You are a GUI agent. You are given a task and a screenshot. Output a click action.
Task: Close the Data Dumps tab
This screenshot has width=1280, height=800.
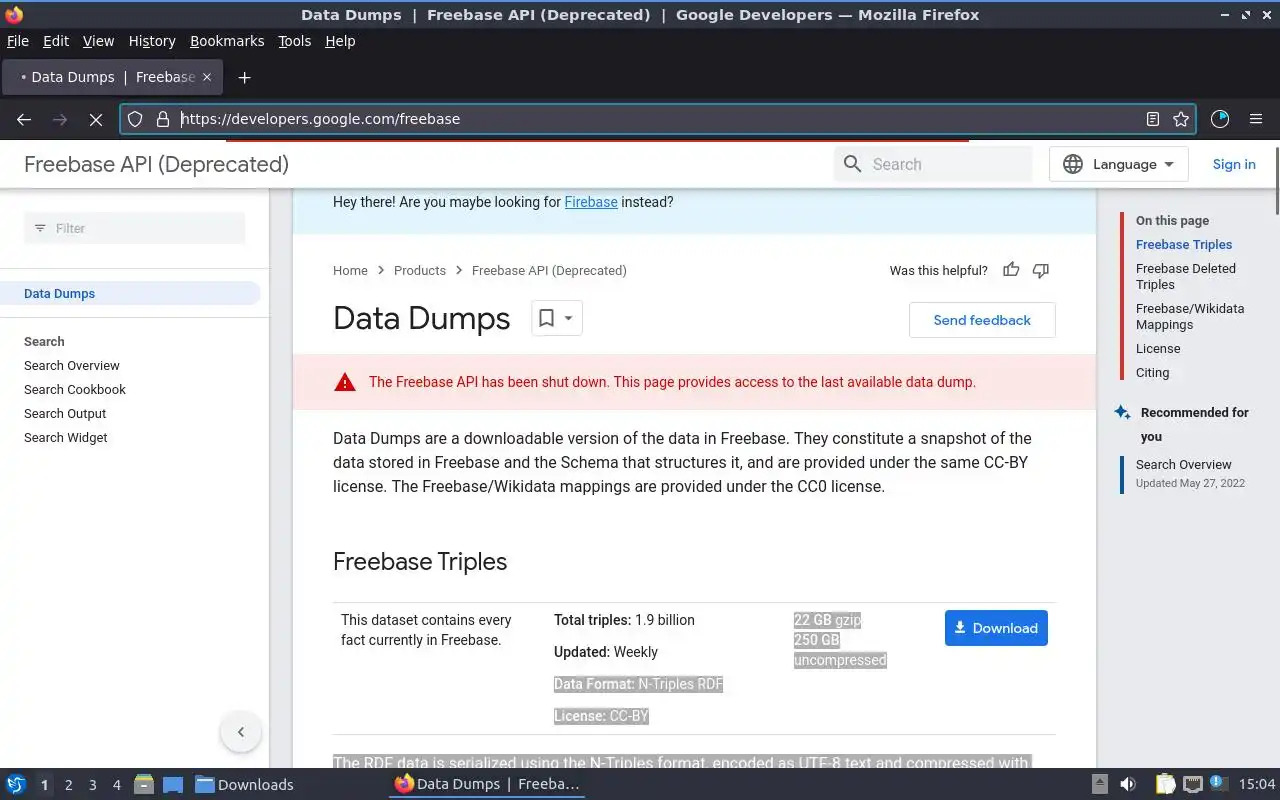207,77
